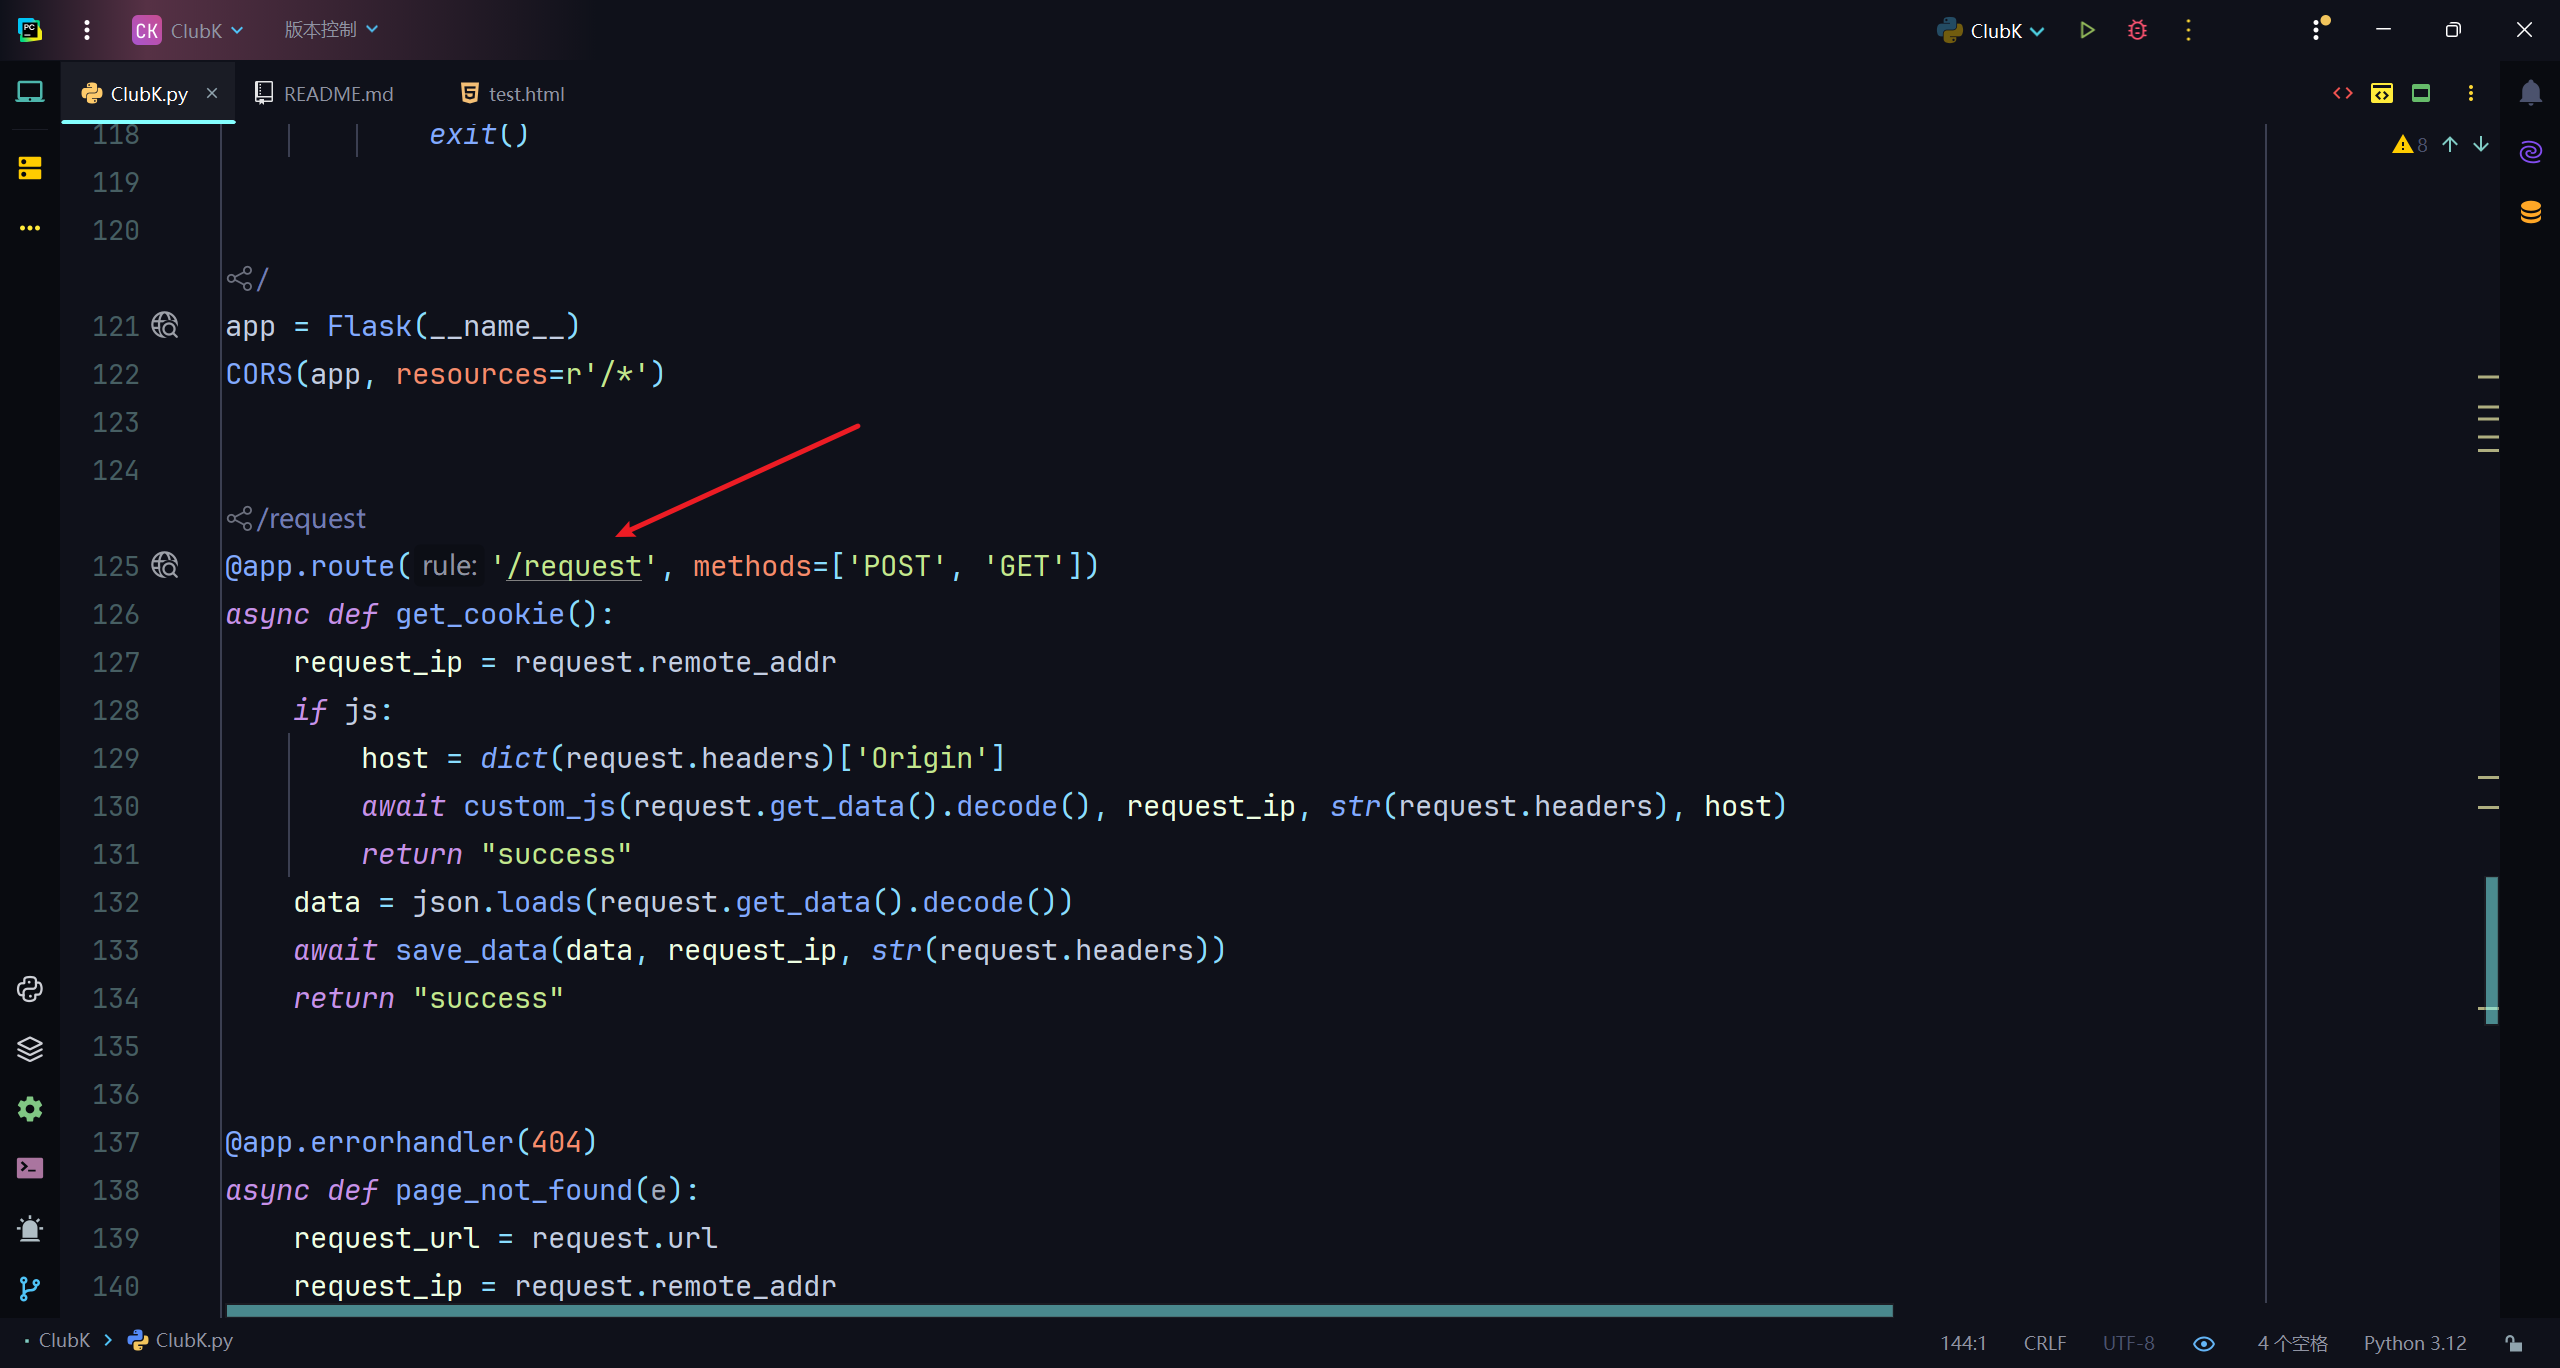Run the ClubK configuration
2560x1368 pixels.
pos(2087,30)
